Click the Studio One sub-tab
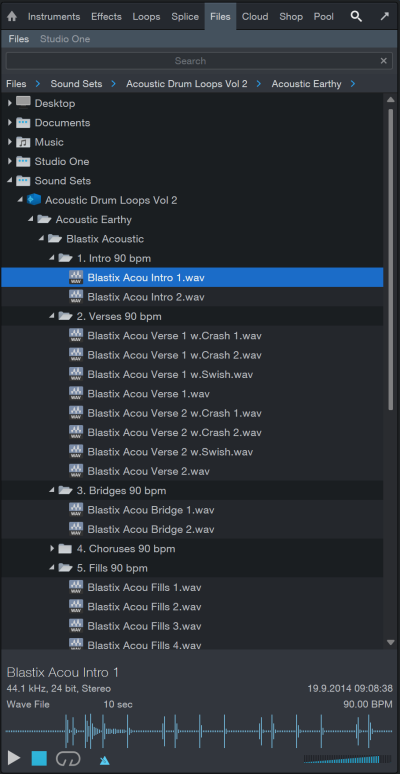 coord(65,39)
